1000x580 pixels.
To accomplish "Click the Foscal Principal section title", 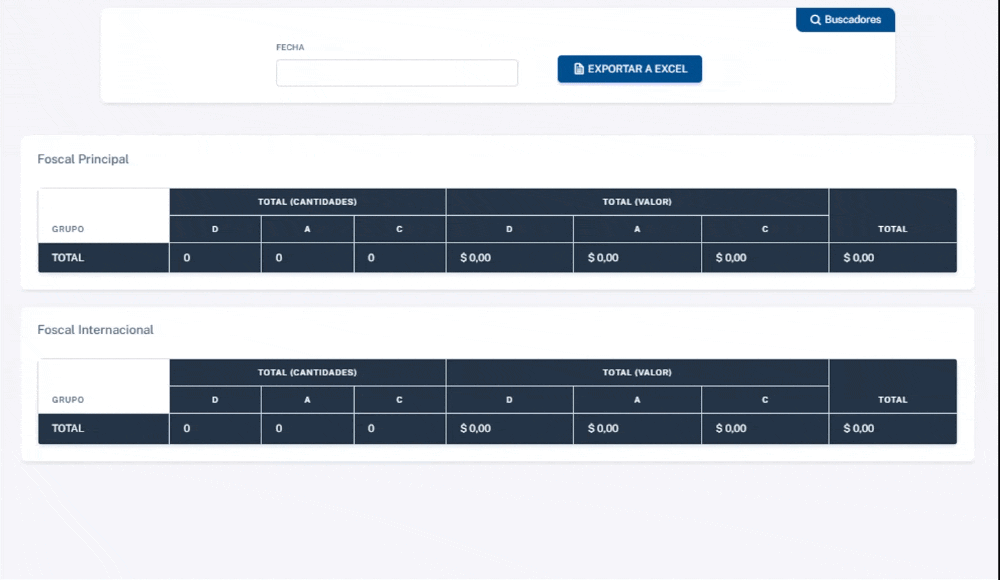I will [x=83, y=159].
